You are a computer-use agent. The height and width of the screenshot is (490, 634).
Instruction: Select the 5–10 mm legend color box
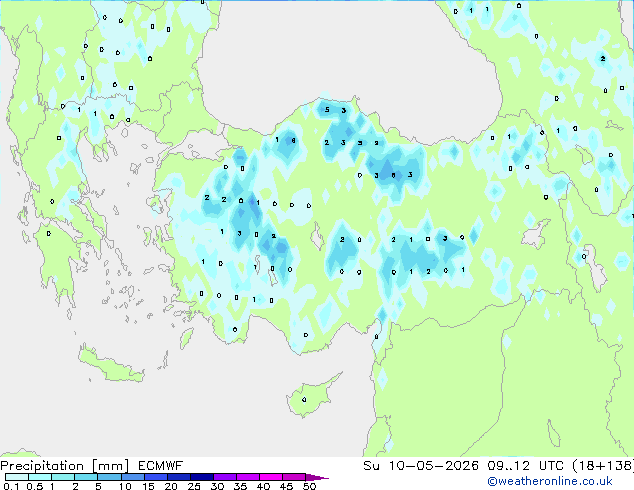click(109, 477)
